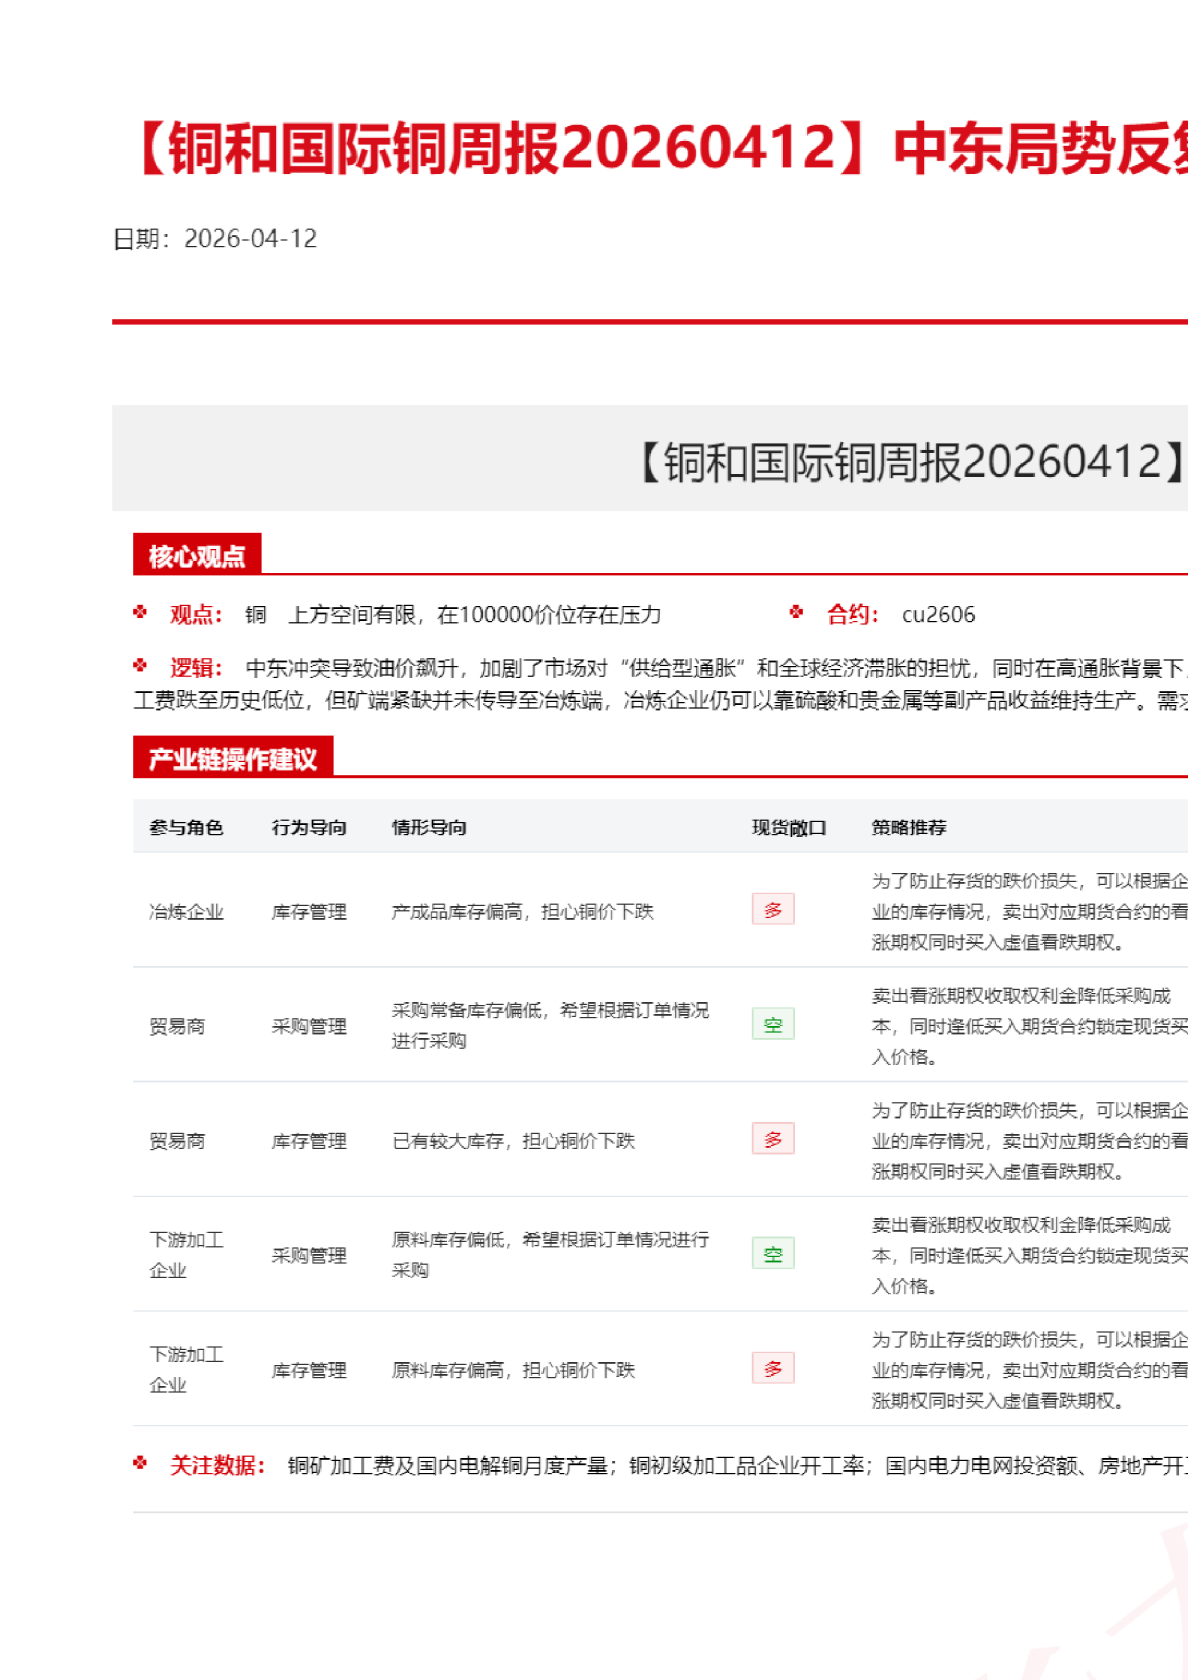This screenshot has width=1188, height=1680.
Task: Click the cu2606 contract code
Action: click(x=938, y=615)
